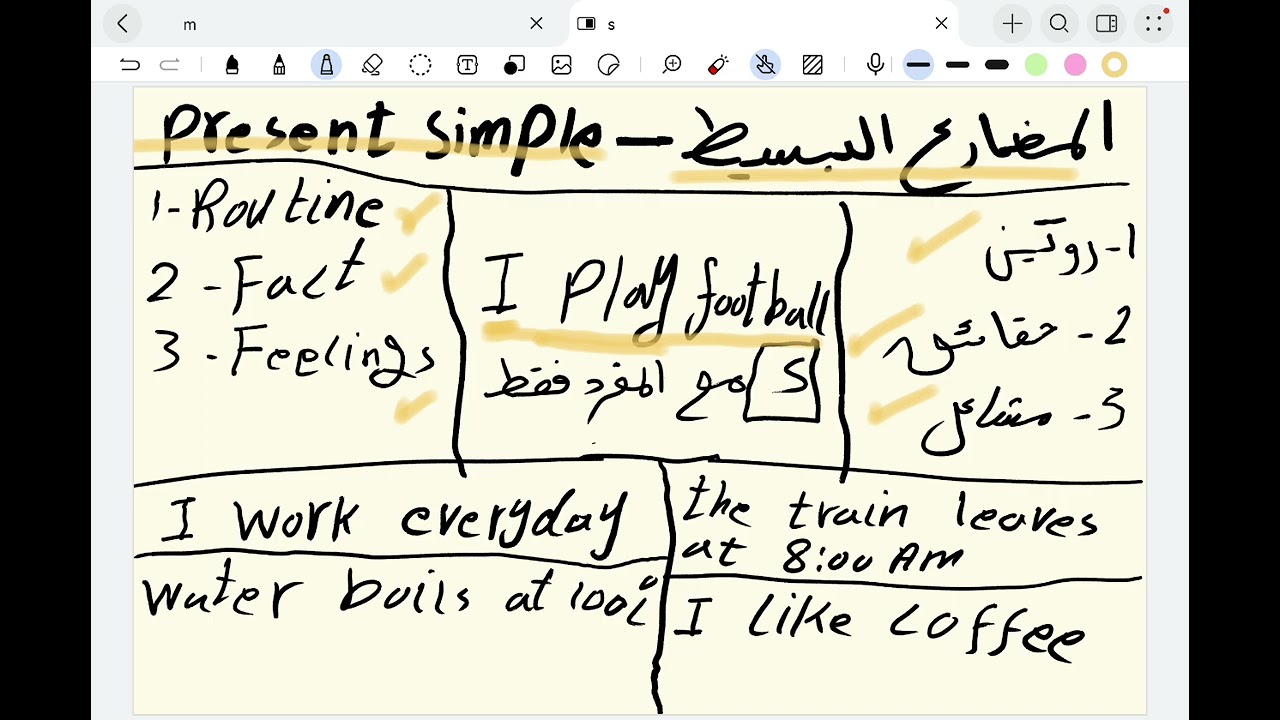Select the Lasso selection tool
The height and width of the screenshot is (720, 1280).
point(420,65)
